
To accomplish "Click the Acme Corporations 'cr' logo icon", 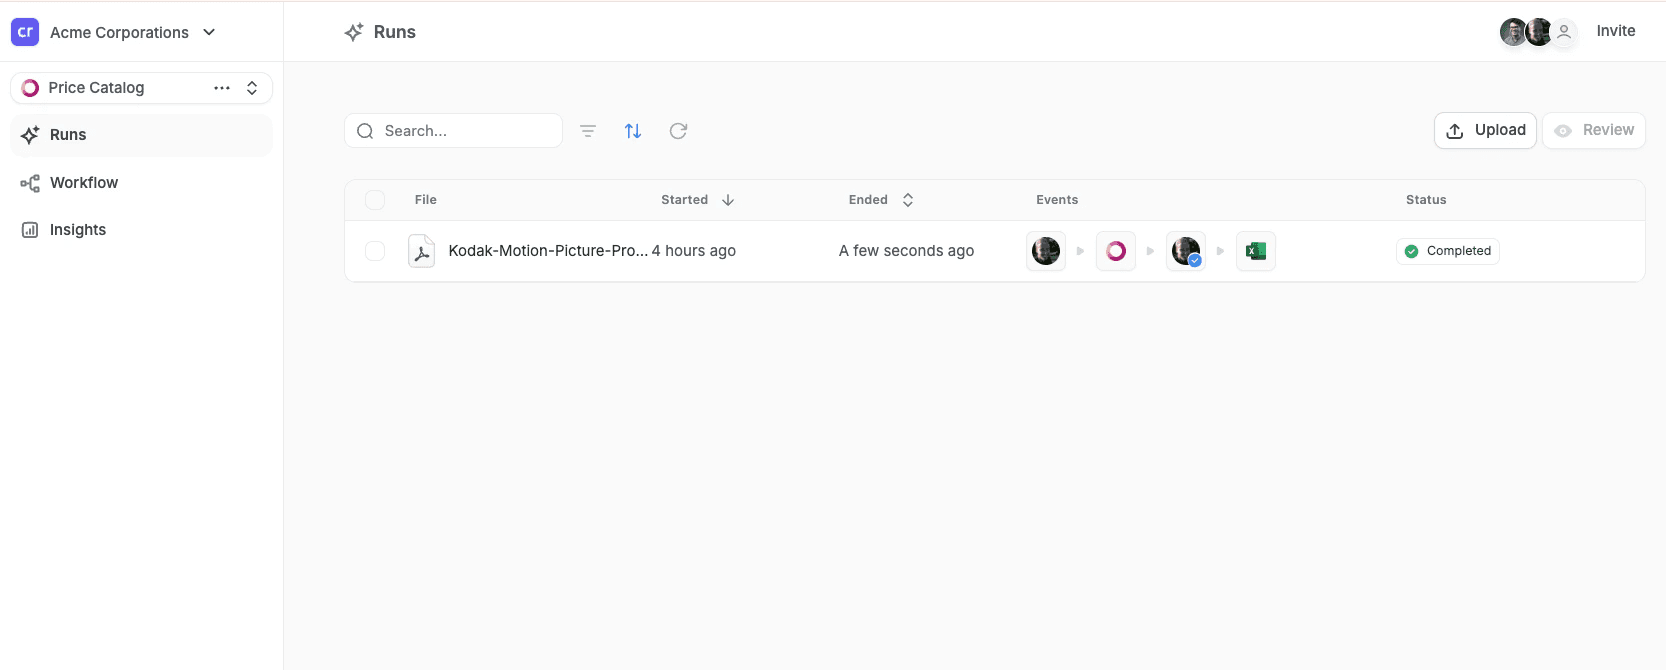I will tap(25, 32).
